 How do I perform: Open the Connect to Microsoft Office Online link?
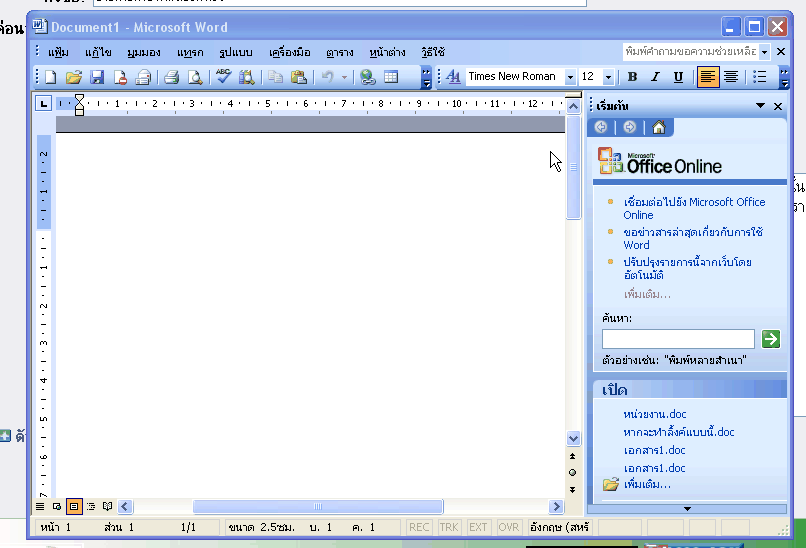(x=694, y=208)
